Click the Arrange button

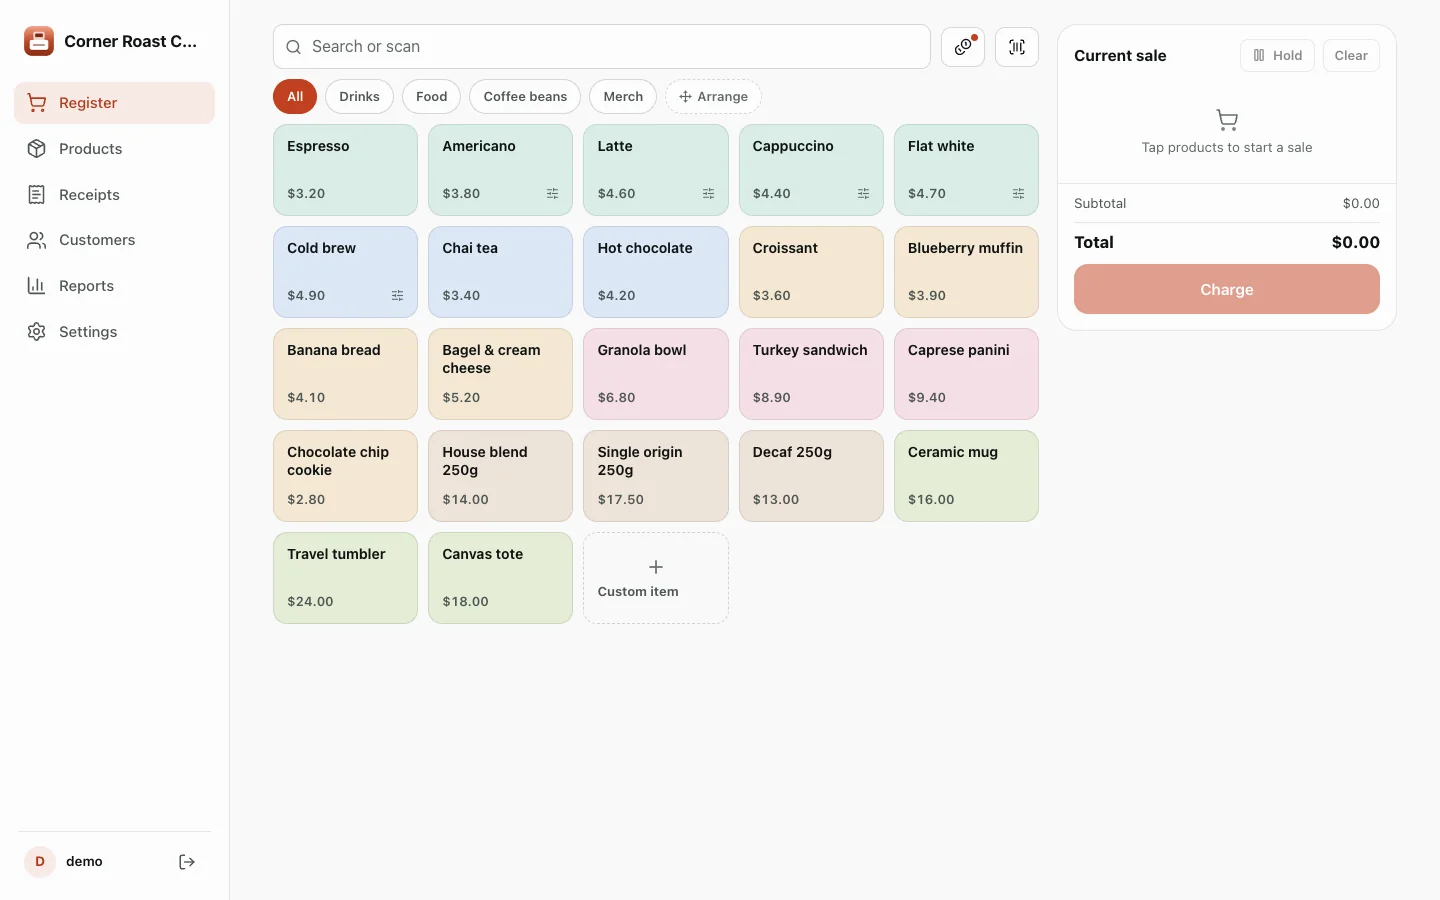(713, 97)
